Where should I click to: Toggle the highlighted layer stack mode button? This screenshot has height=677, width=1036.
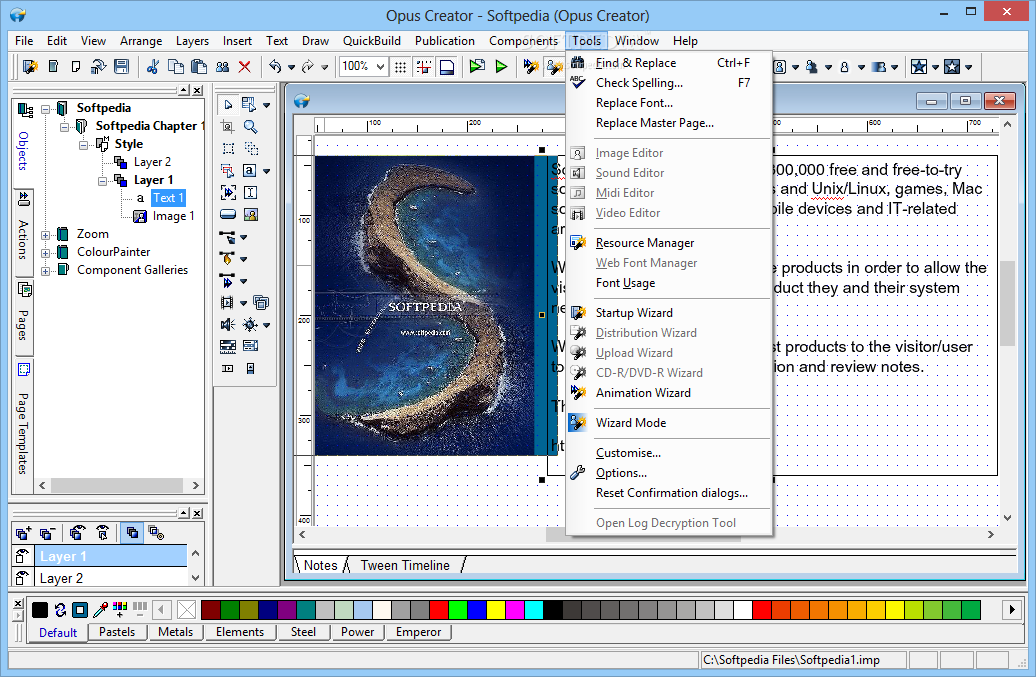(x=132, y=533)
